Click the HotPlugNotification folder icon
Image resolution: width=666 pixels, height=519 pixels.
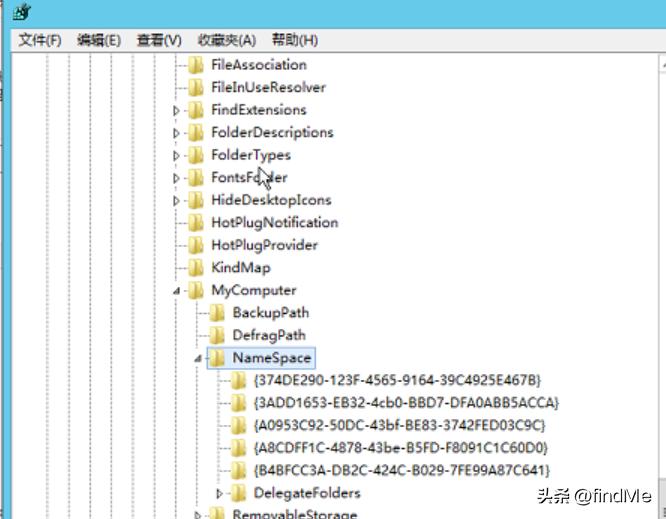196,223
